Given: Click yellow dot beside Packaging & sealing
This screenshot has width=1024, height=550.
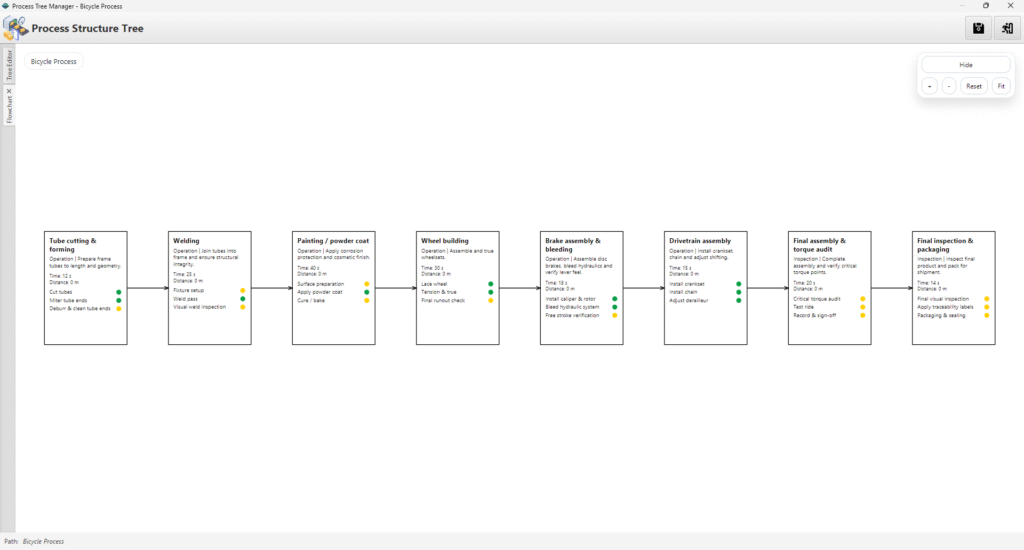Looking at the screenshot, I should coord(986,315).
